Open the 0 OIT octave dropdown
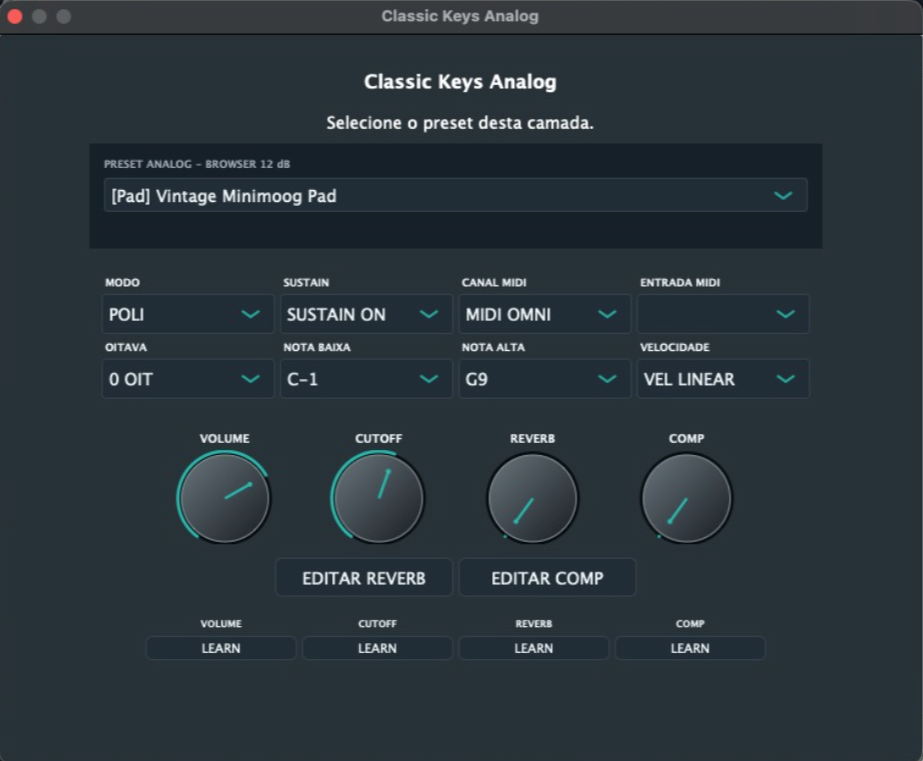 (x=188, y=379)
